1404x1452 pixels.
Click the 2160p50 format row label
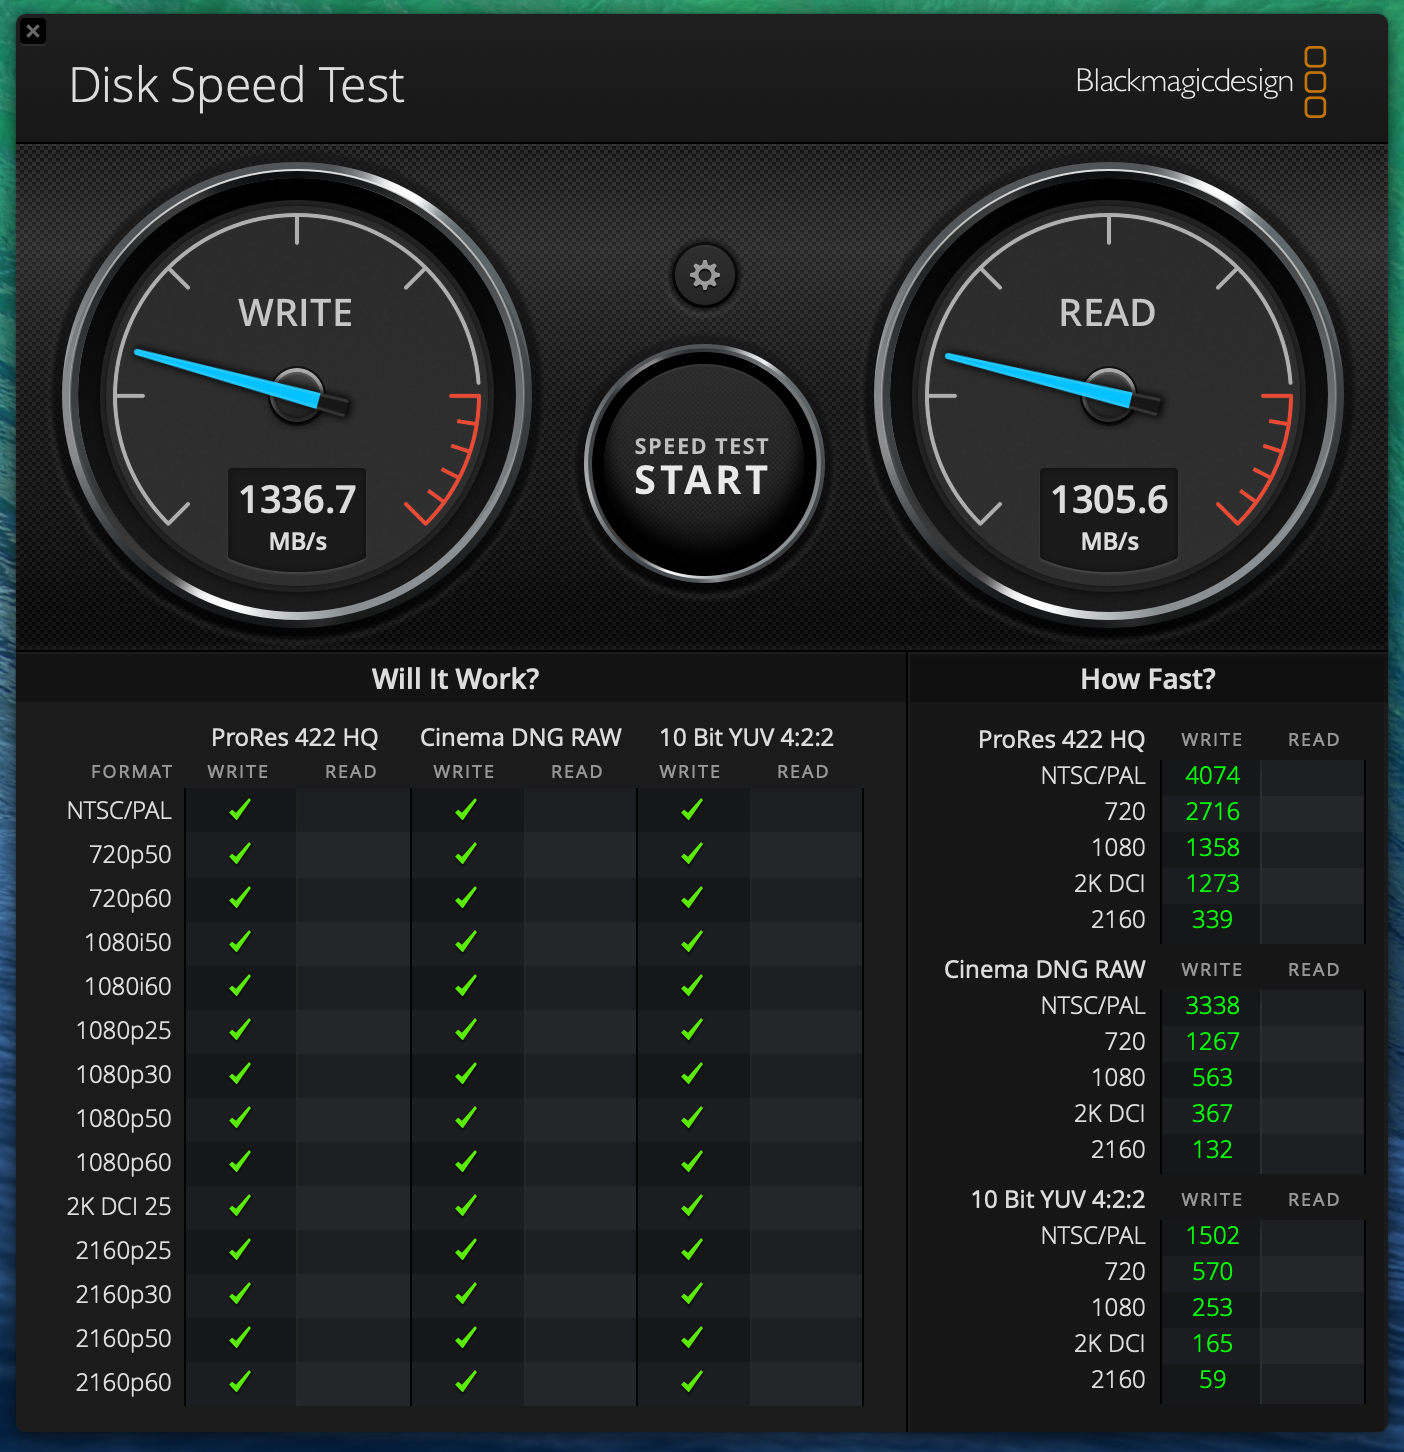[x=124, y=1338]
